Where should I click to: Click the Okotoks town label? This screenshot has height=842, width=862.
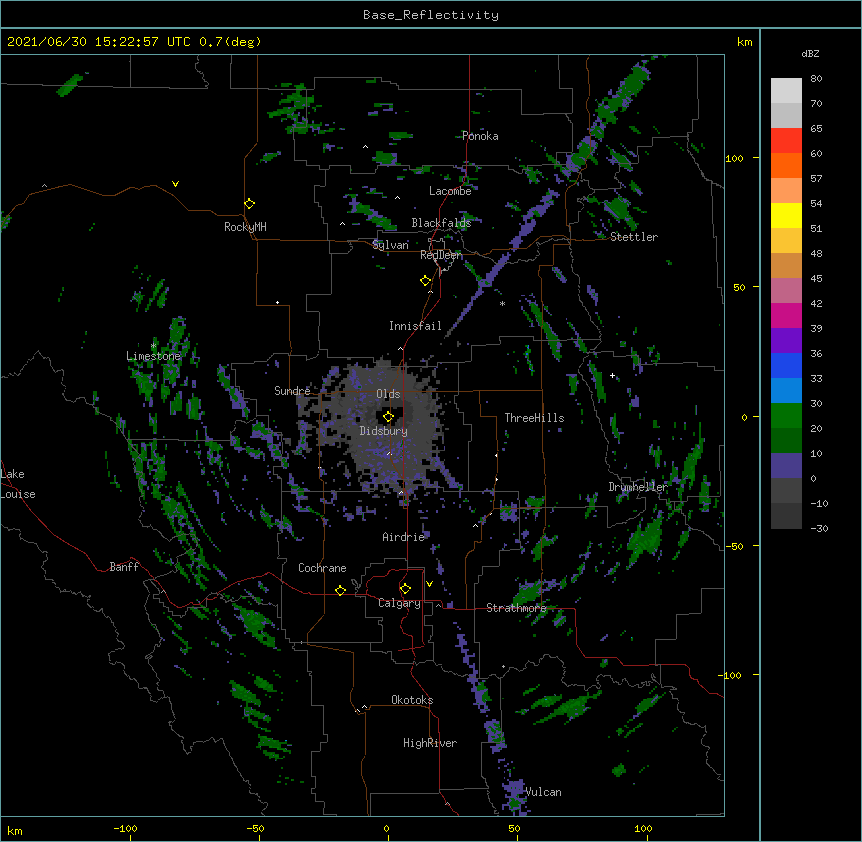click(412, 700)
